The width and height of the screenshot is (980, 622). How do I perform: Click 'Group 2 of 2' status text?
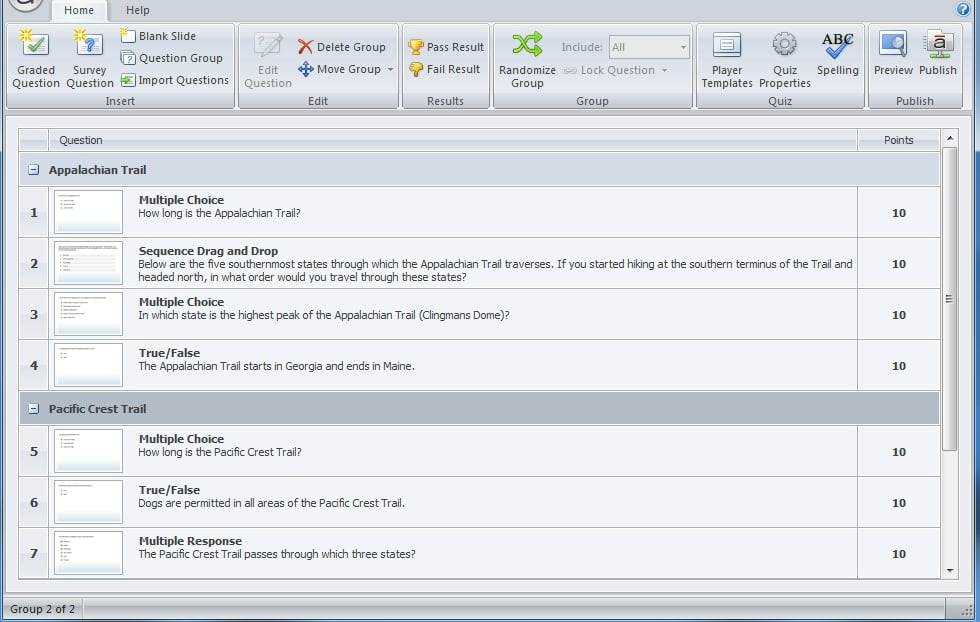click(x=42, y=609)
